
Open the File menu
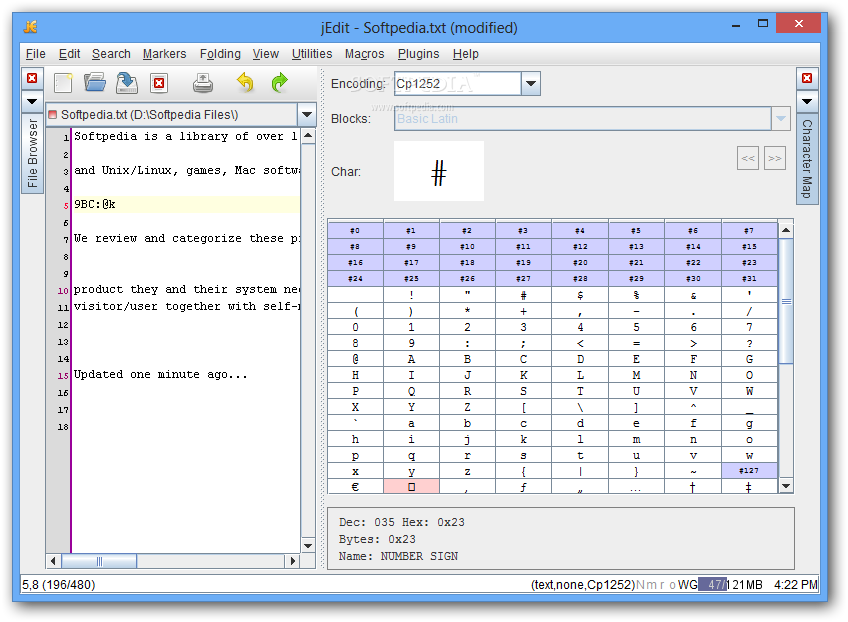point(36,54)
